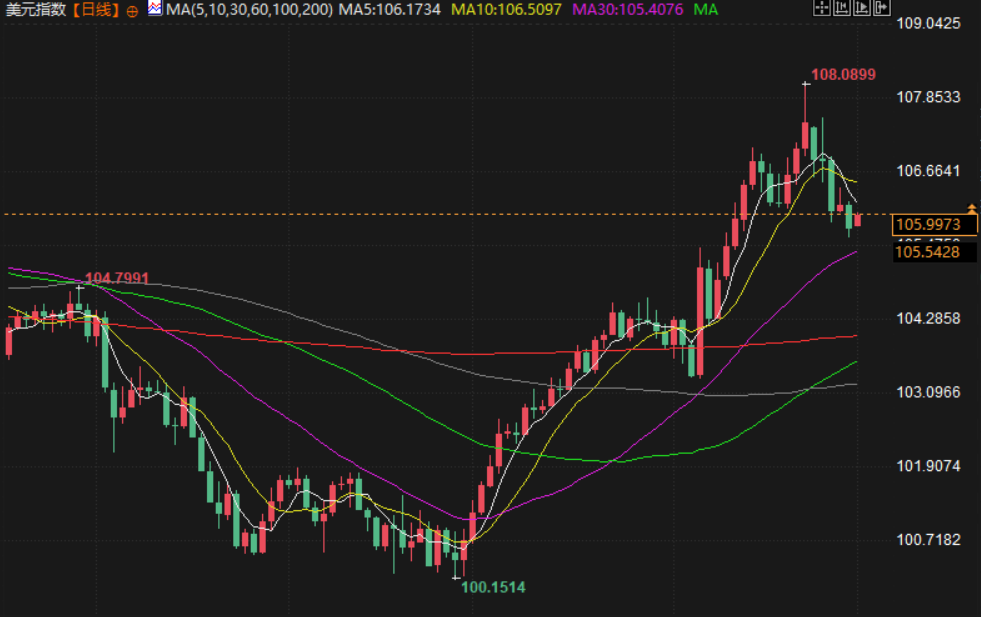Select the yellow MA10:106.5097 indicator label
Viewport: 981px width, 617px height.
pos(507,10)
